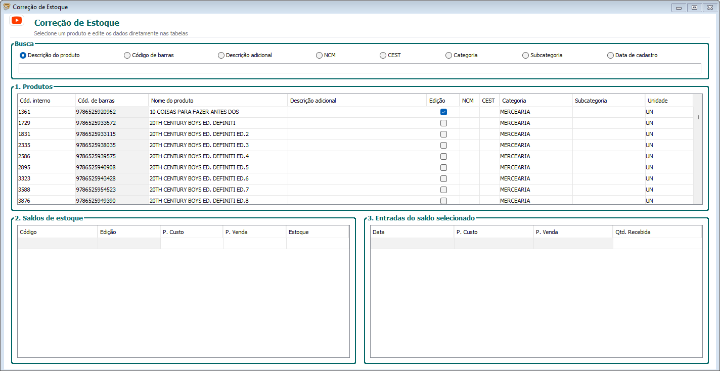Click 'P. Venda' header in 'Saldos de estoque'
The height and width of the screenshot is (371, 720).
255,232
